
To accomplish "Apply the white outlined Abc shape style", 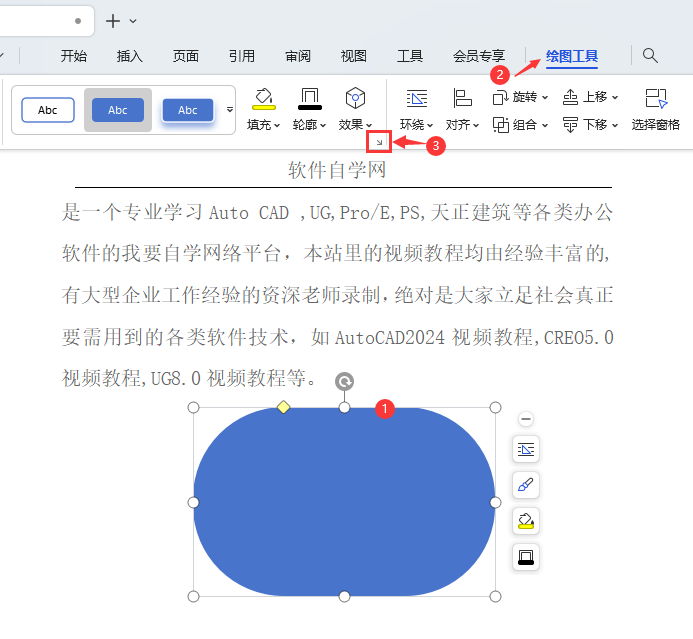I will click(x=48, y=110).
